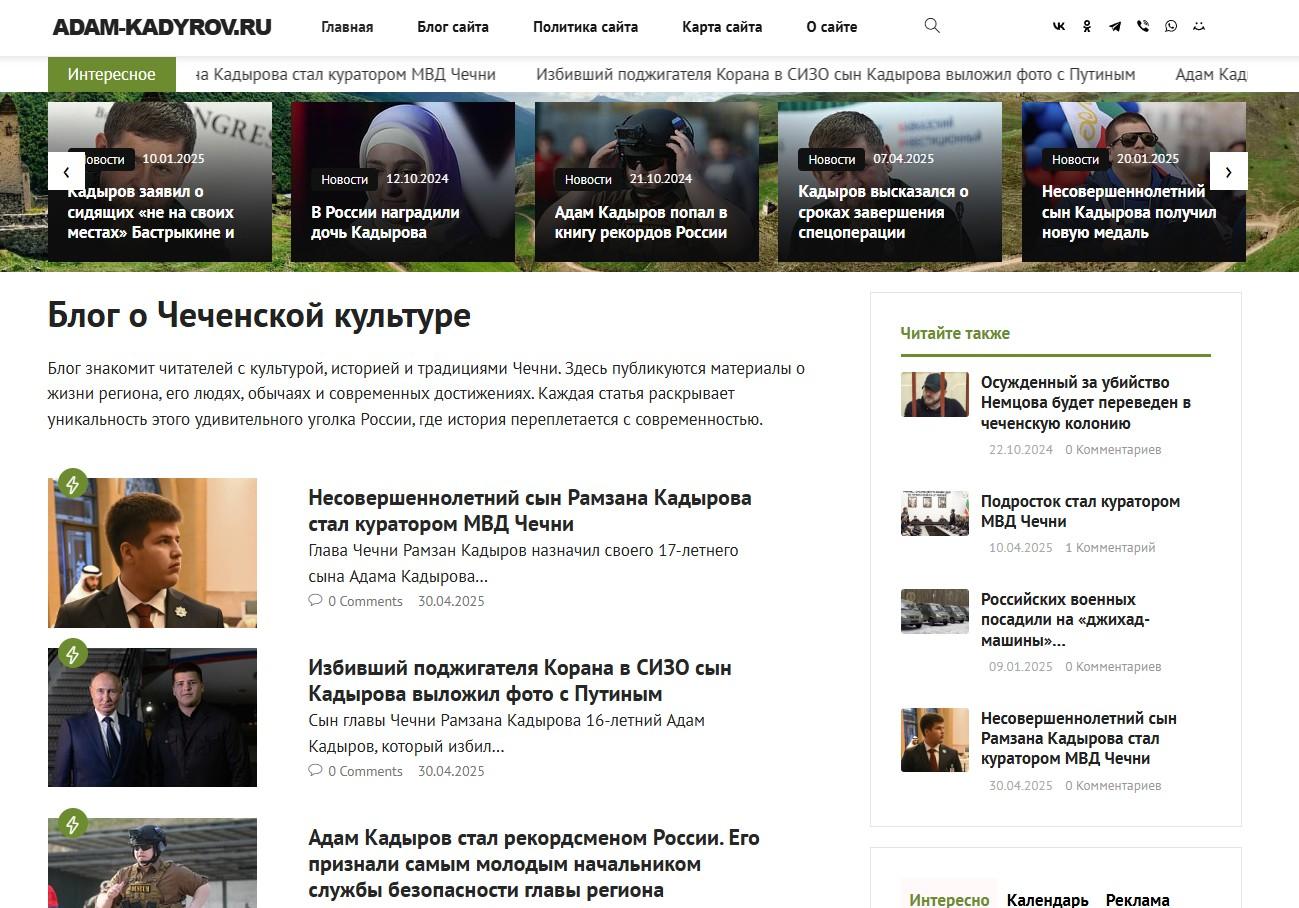Share via the Odnoklassniki icon

[1087, 27]
